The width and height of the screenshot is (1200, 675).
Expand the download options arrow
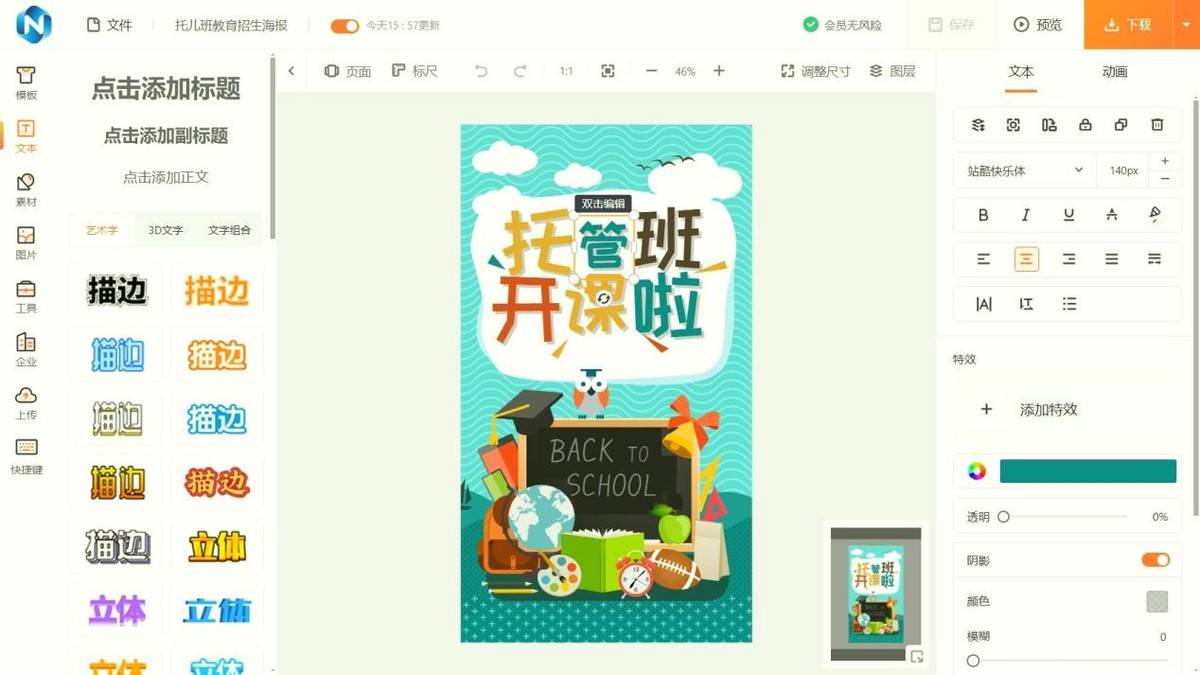click(1185, 25)
